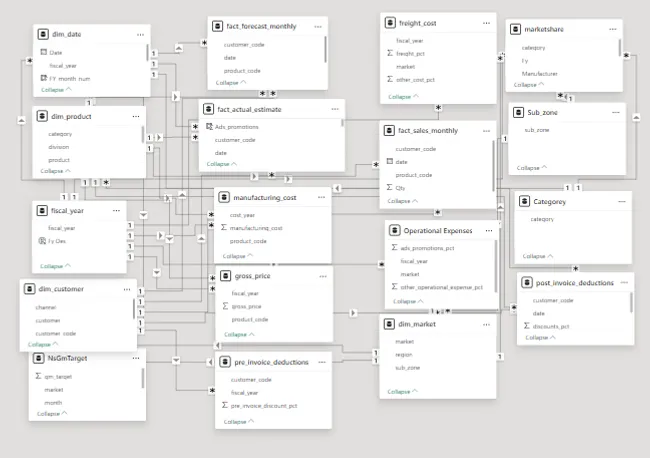Click the fact_forecast_monthly field list scrollbar
650x458 pixels.
[325, 50]
